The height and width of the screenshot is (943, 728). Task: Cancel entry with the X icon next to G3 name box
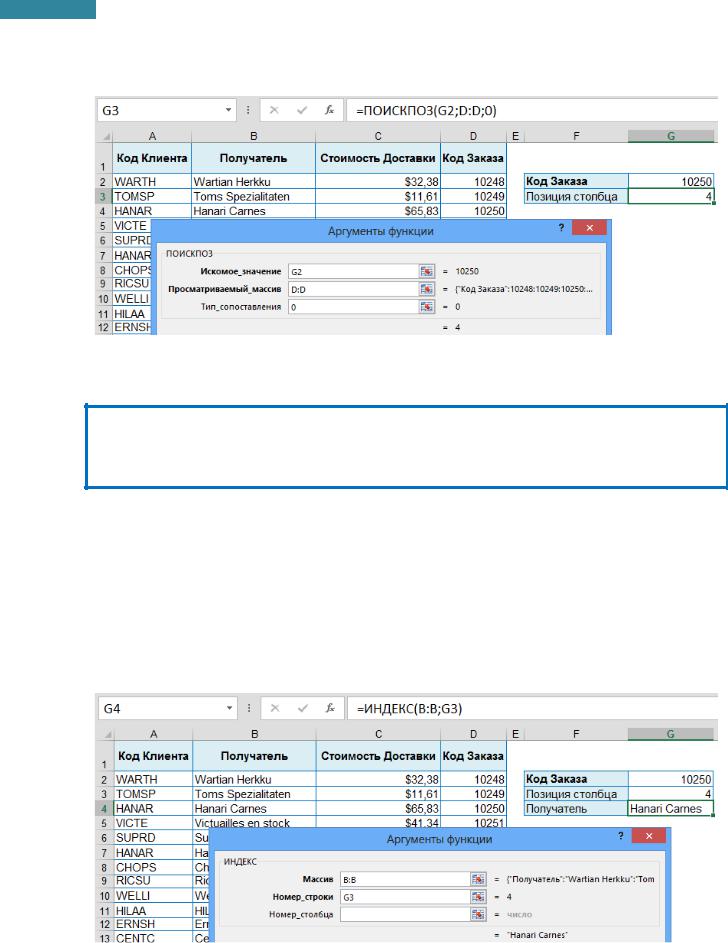(274, 110)
